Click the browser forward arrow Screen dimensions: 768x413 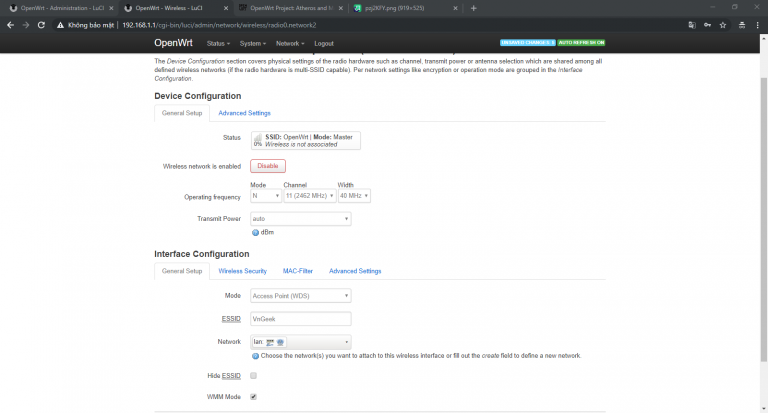point(25,25)
